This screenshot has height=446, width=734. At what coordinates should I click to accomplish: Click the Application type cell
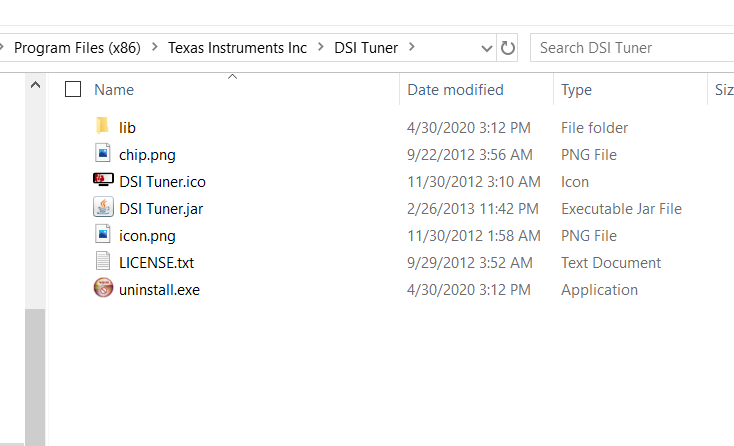[x=599, y=290]
